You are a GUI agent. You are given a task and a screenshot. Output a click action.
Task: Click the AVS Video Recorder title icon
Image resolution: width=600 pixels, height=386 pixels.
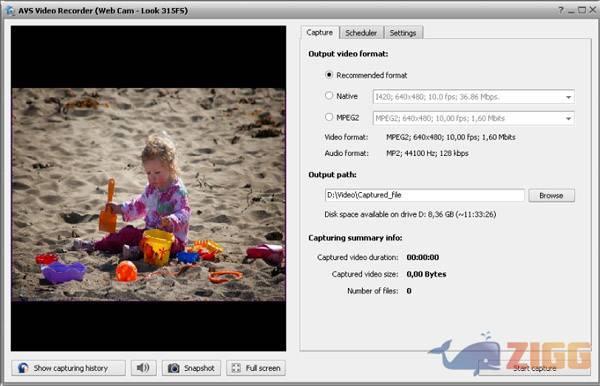10,11
